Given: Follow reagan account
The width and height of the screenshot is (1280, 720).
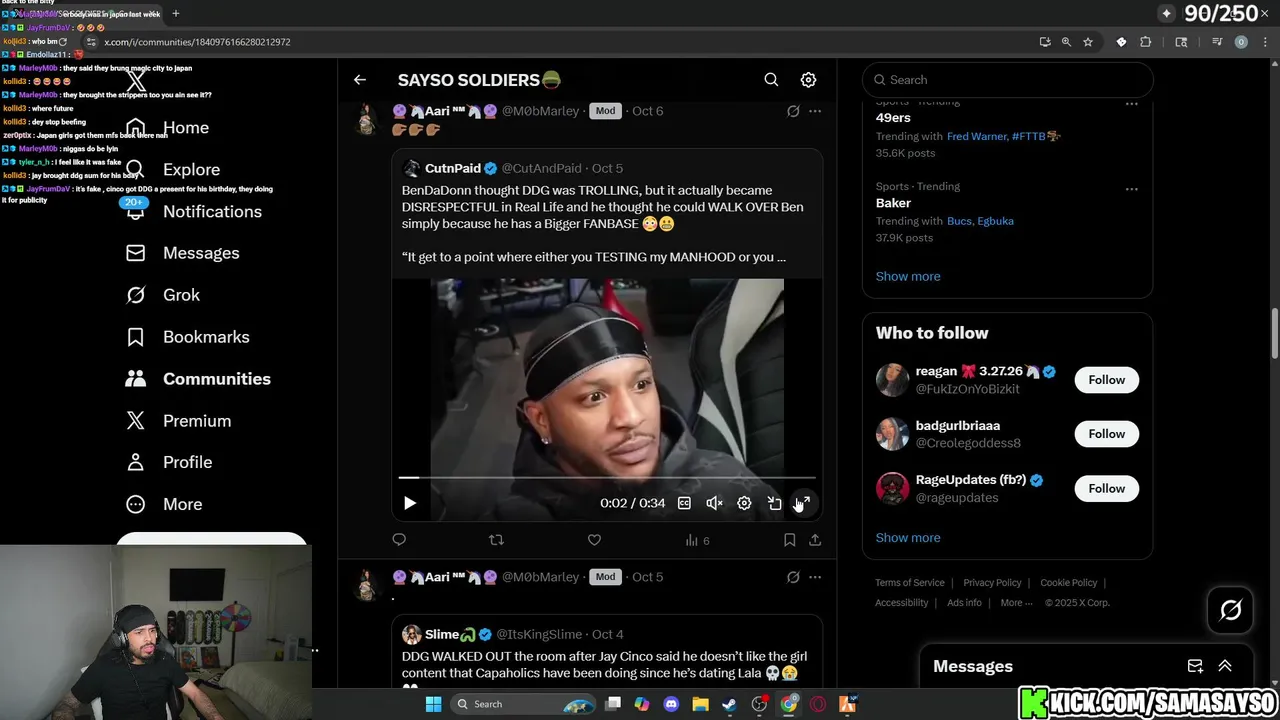Looking at the screenshot, I should (1106, 380).
